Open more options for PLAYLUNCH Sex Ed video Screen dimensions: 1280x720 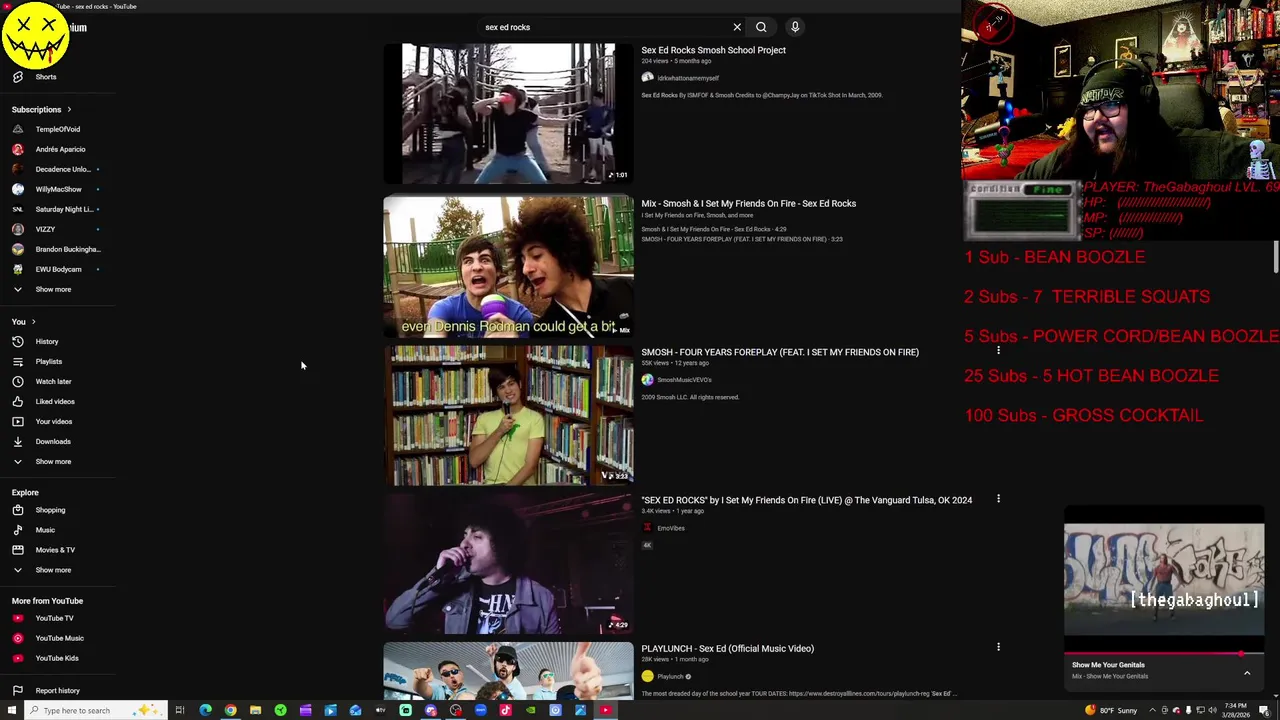coord(998,647)
